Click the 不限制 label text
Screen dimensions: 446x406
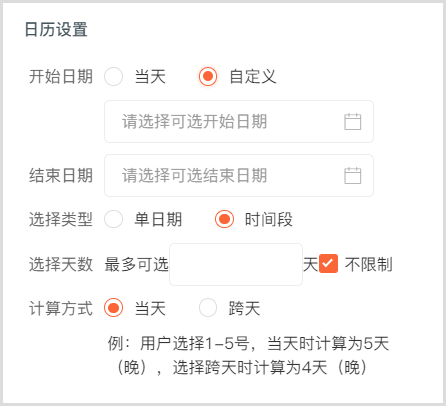tap(369, 264)
